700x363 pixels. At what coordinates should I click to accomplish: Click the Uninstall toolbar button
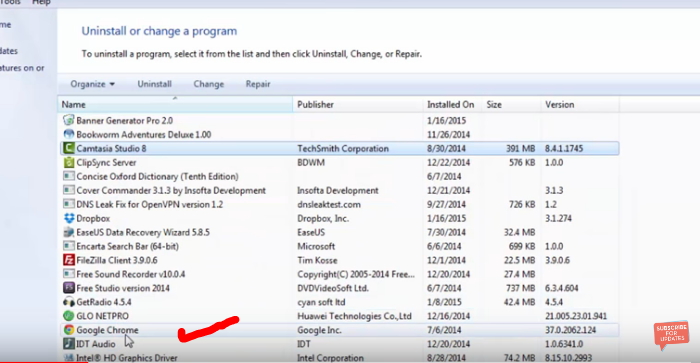(154, 84)
